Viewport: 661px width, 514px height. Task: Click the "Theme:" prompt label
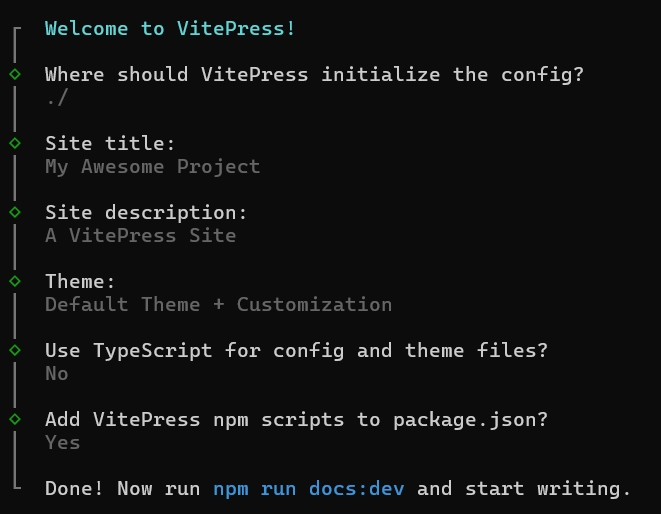tap(80, 282)
